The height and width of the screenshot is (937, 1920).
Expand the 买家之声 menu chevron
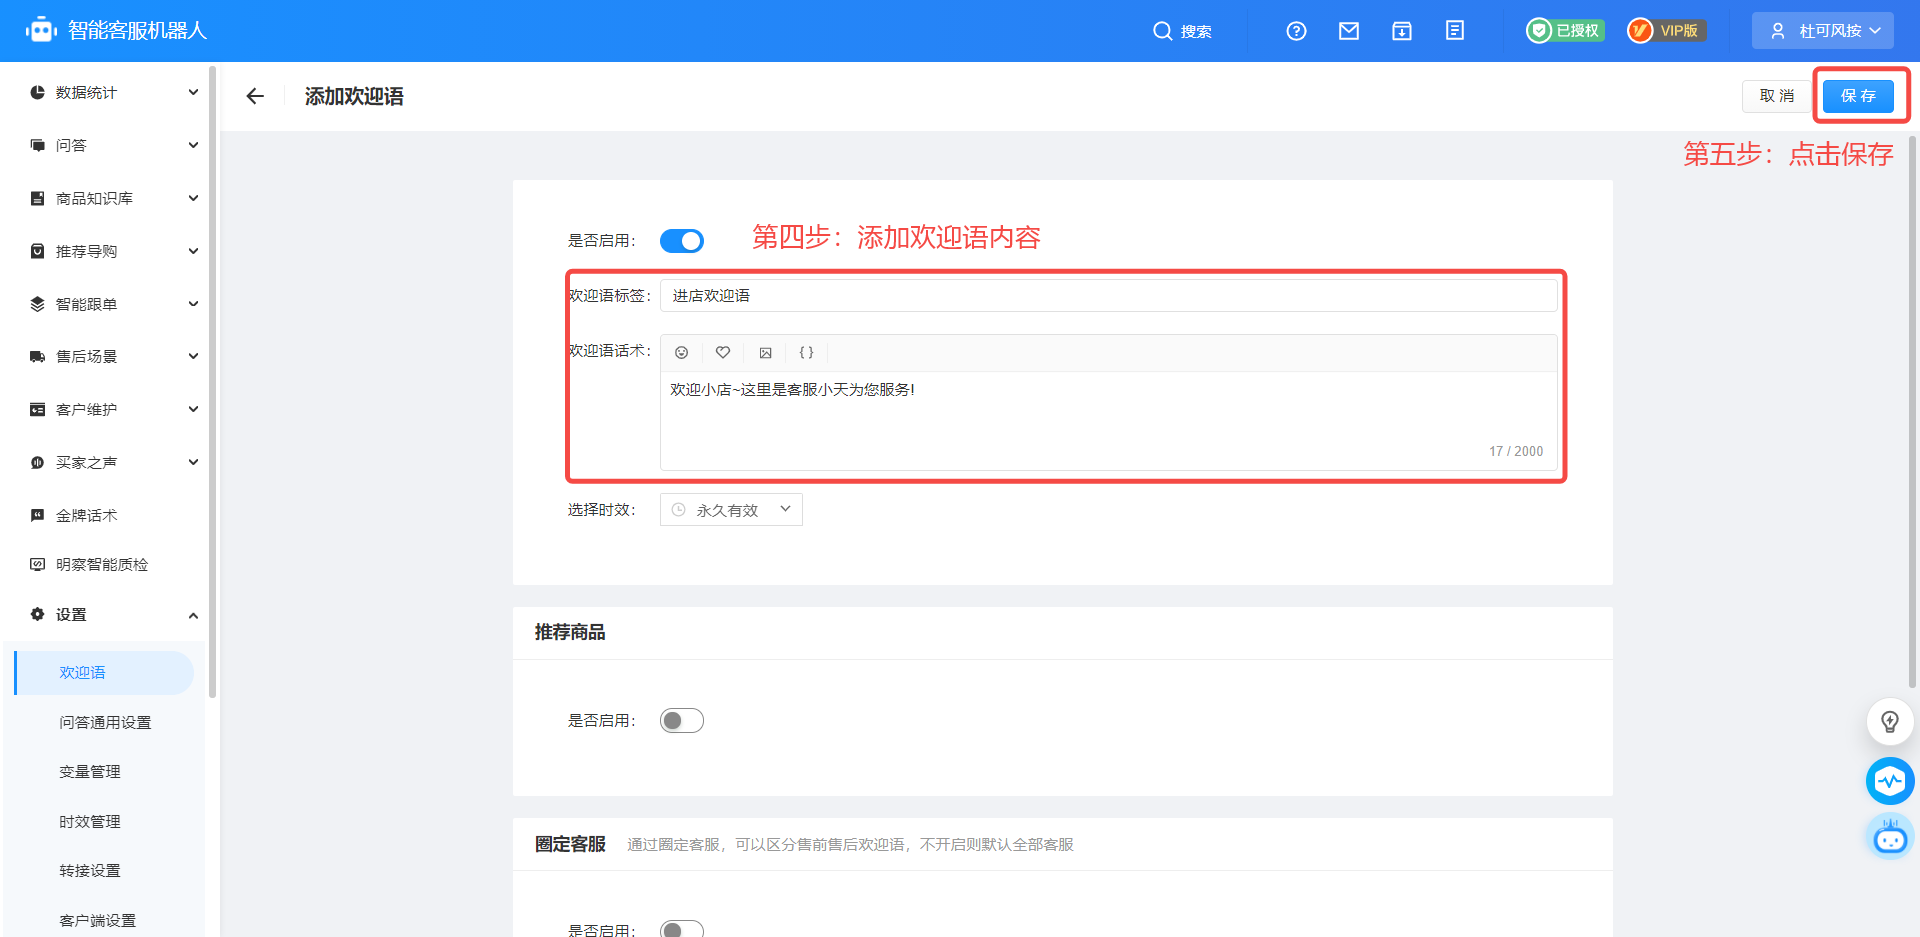pos(193,462)
